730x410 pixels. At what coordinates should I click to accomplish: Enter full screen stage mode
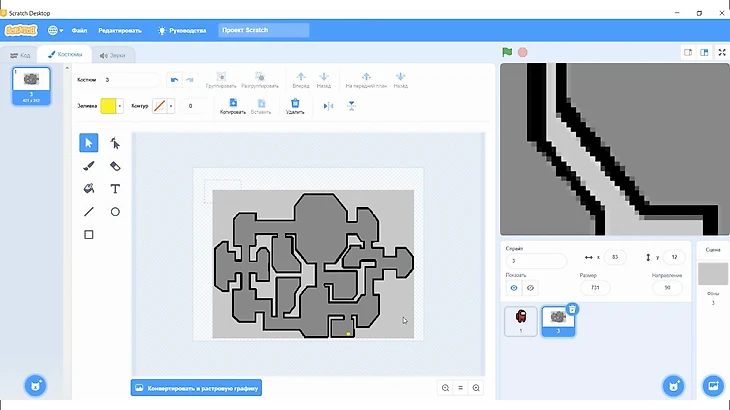point(722,52)
